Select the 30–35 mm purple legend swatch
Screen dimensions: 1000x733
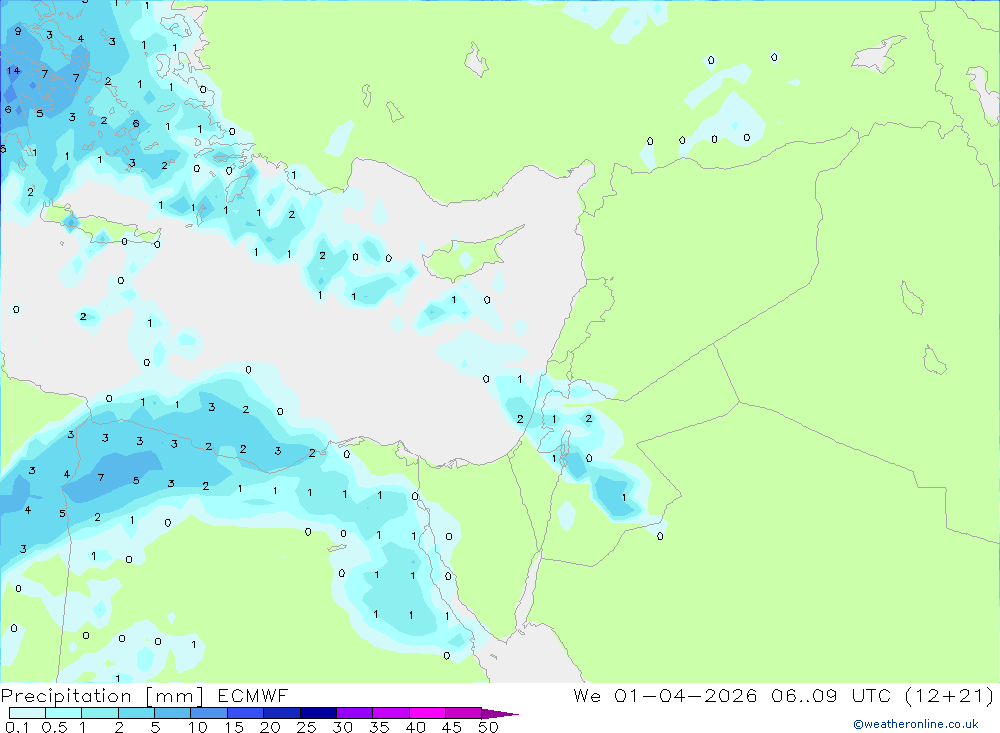(355, 713)
